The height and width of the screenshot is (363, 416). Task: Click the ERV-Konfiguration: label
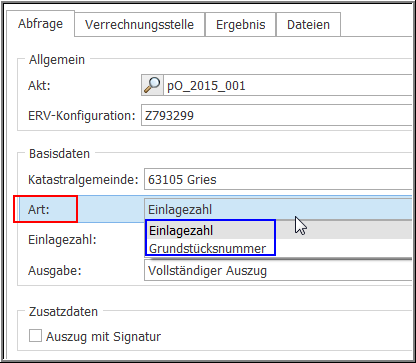[82, 116]
